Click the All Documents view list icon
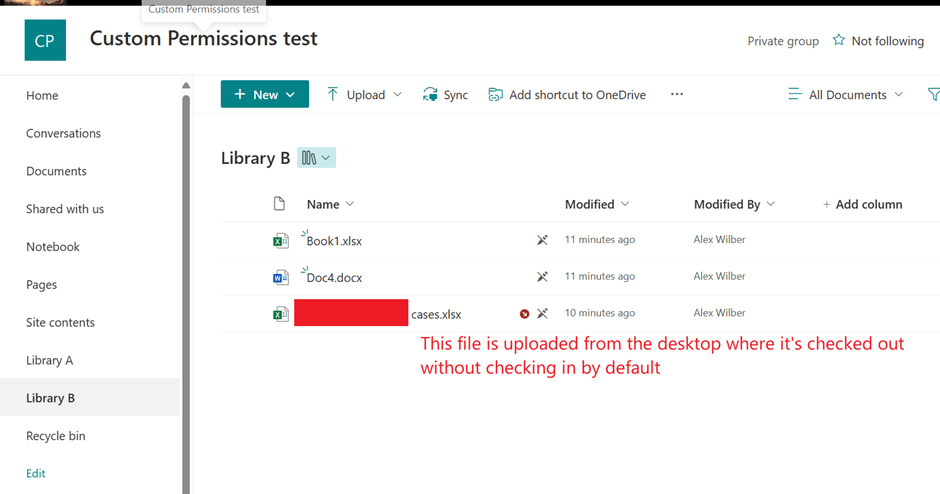 point(795,94)
